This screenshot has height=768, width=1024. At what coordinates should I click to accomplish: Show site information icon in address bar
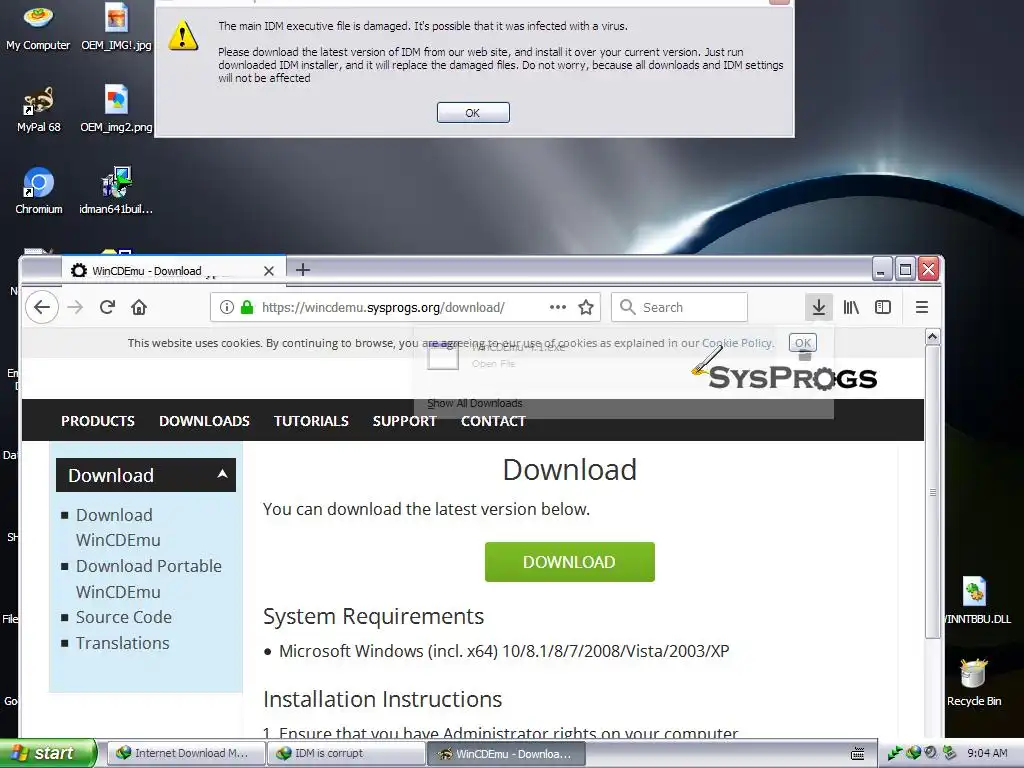(227, 307)
